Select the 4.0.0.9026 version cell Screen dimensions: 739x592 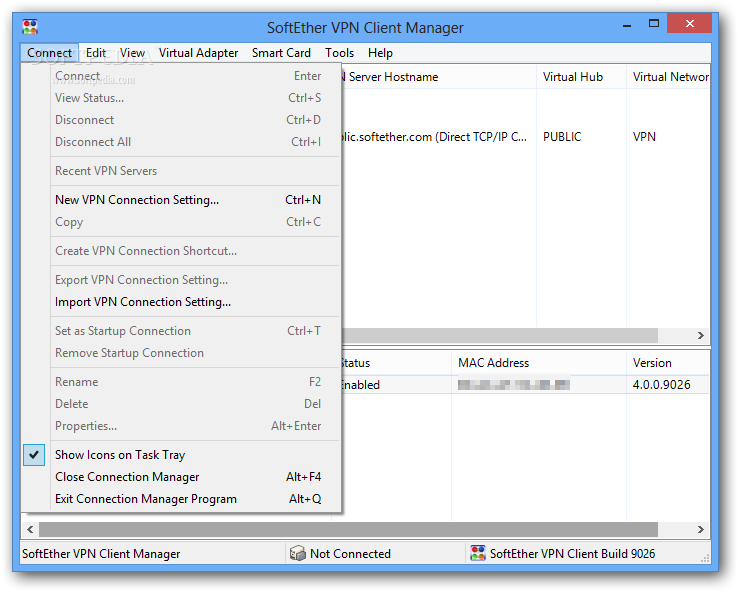point(661,385)
